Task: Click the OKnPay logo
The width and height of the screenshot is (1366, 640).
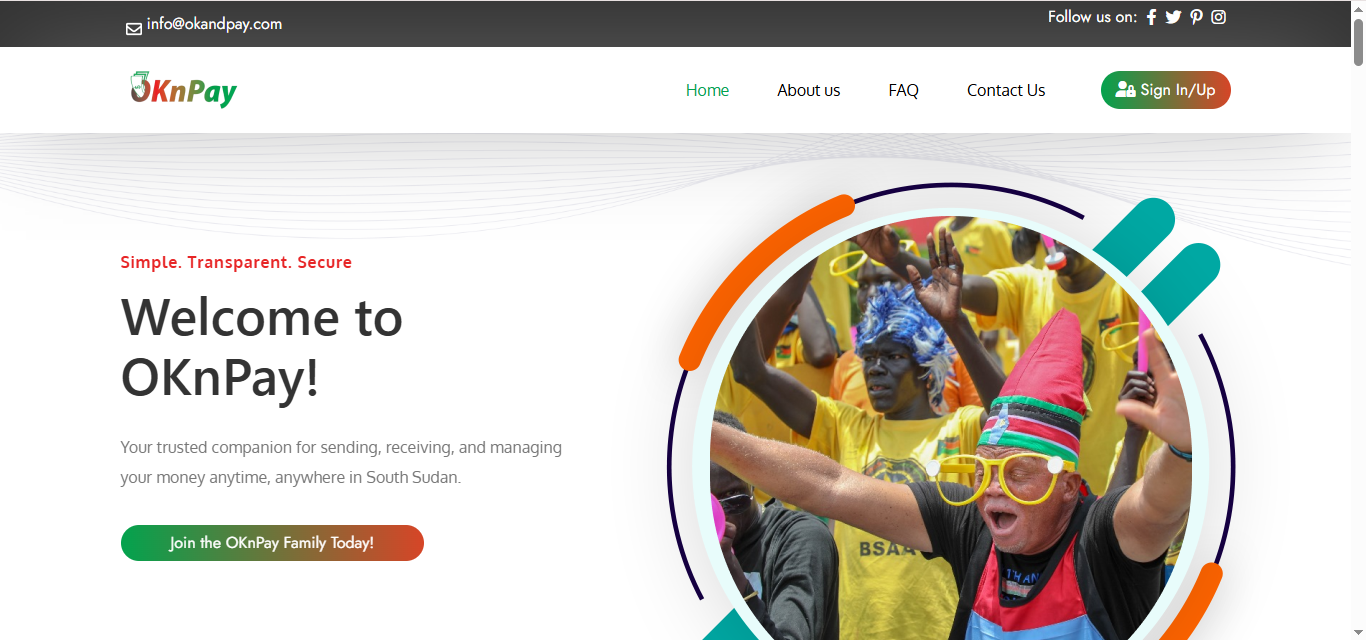Action: (x=183, y=90)
